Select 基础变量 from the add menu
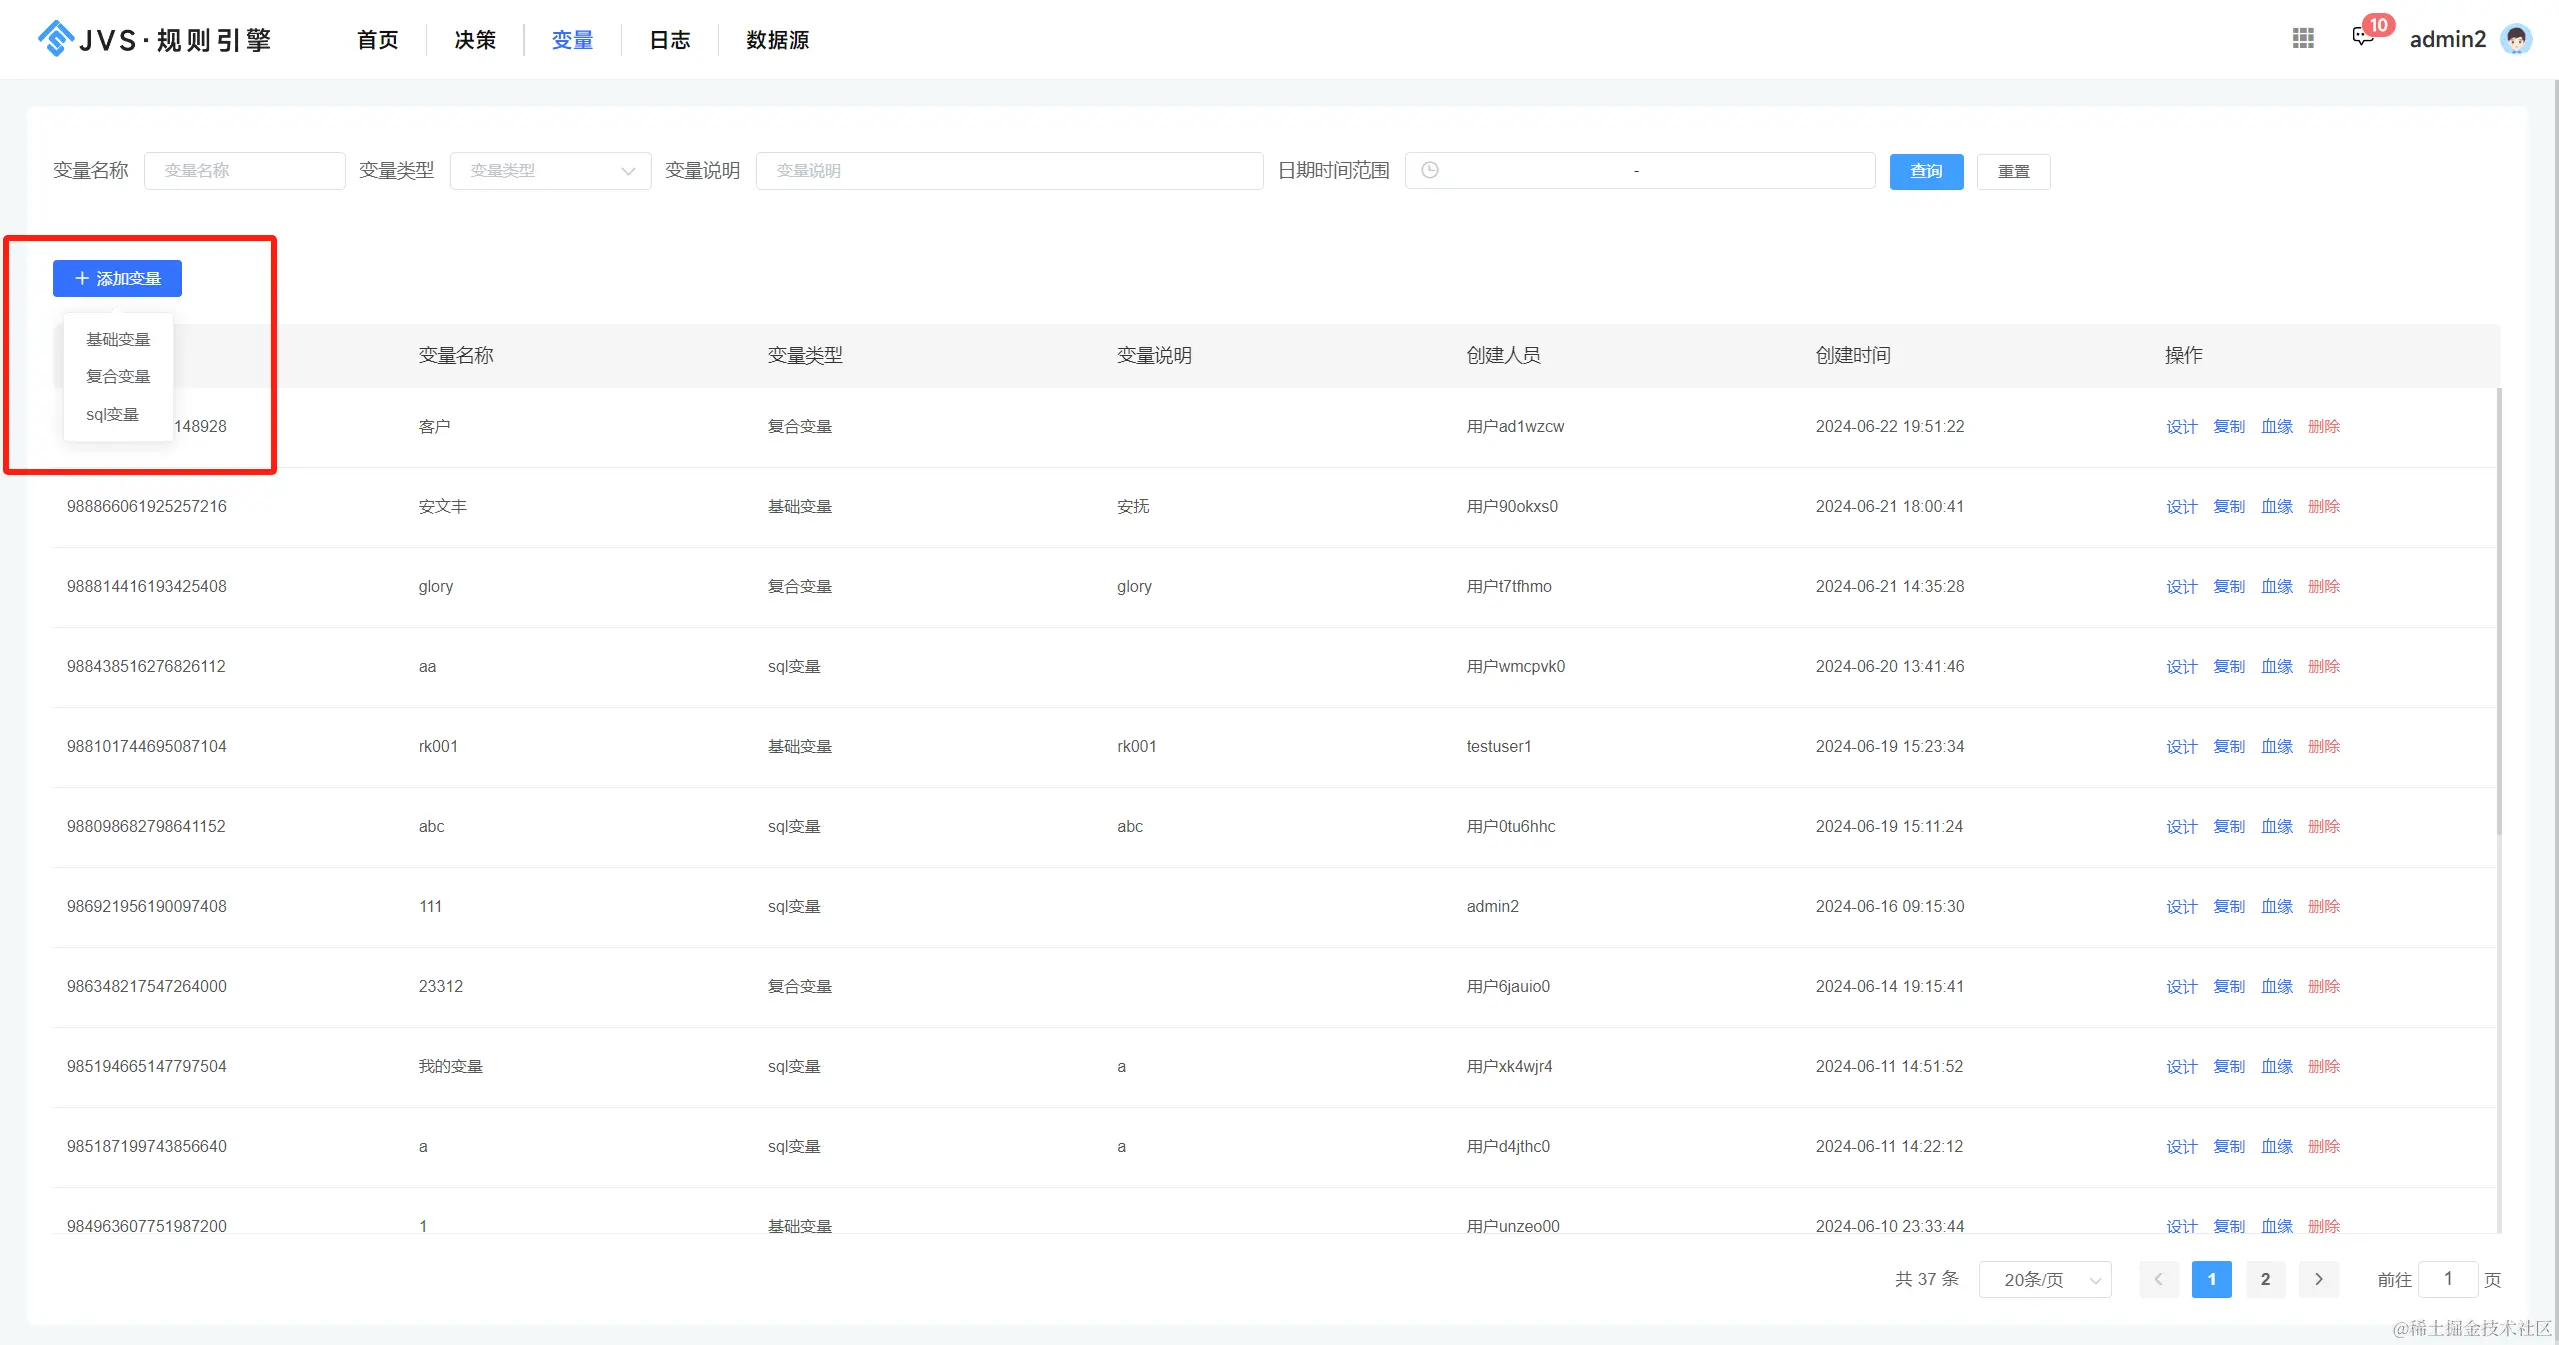2559x1345 pixels. coord(118,339)
